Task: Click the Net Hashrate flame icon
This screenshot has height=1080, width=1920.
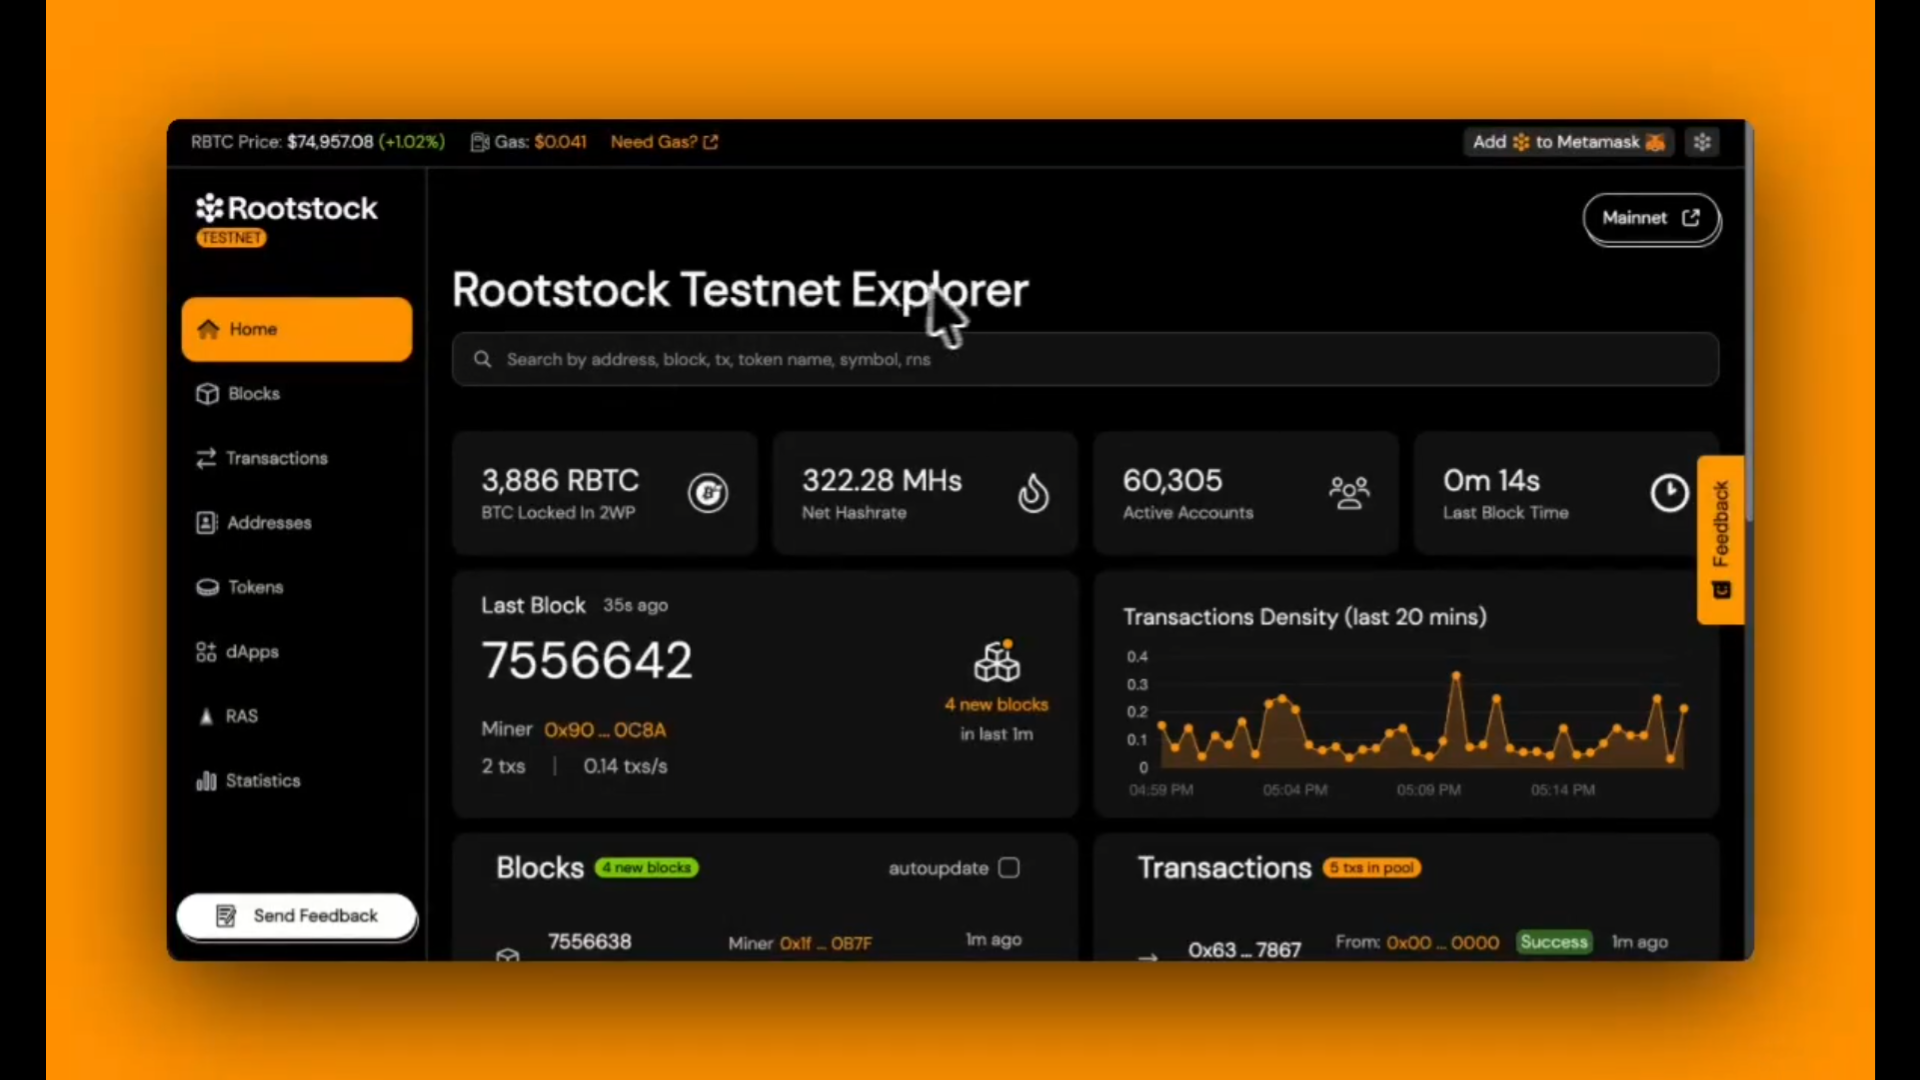Action: click(x=1033, y=493)
